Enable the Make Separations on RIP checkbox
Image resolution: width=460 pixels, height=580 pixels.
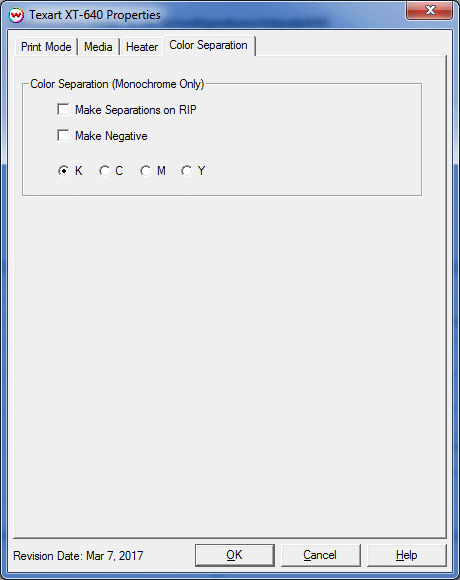coord(63,109)
